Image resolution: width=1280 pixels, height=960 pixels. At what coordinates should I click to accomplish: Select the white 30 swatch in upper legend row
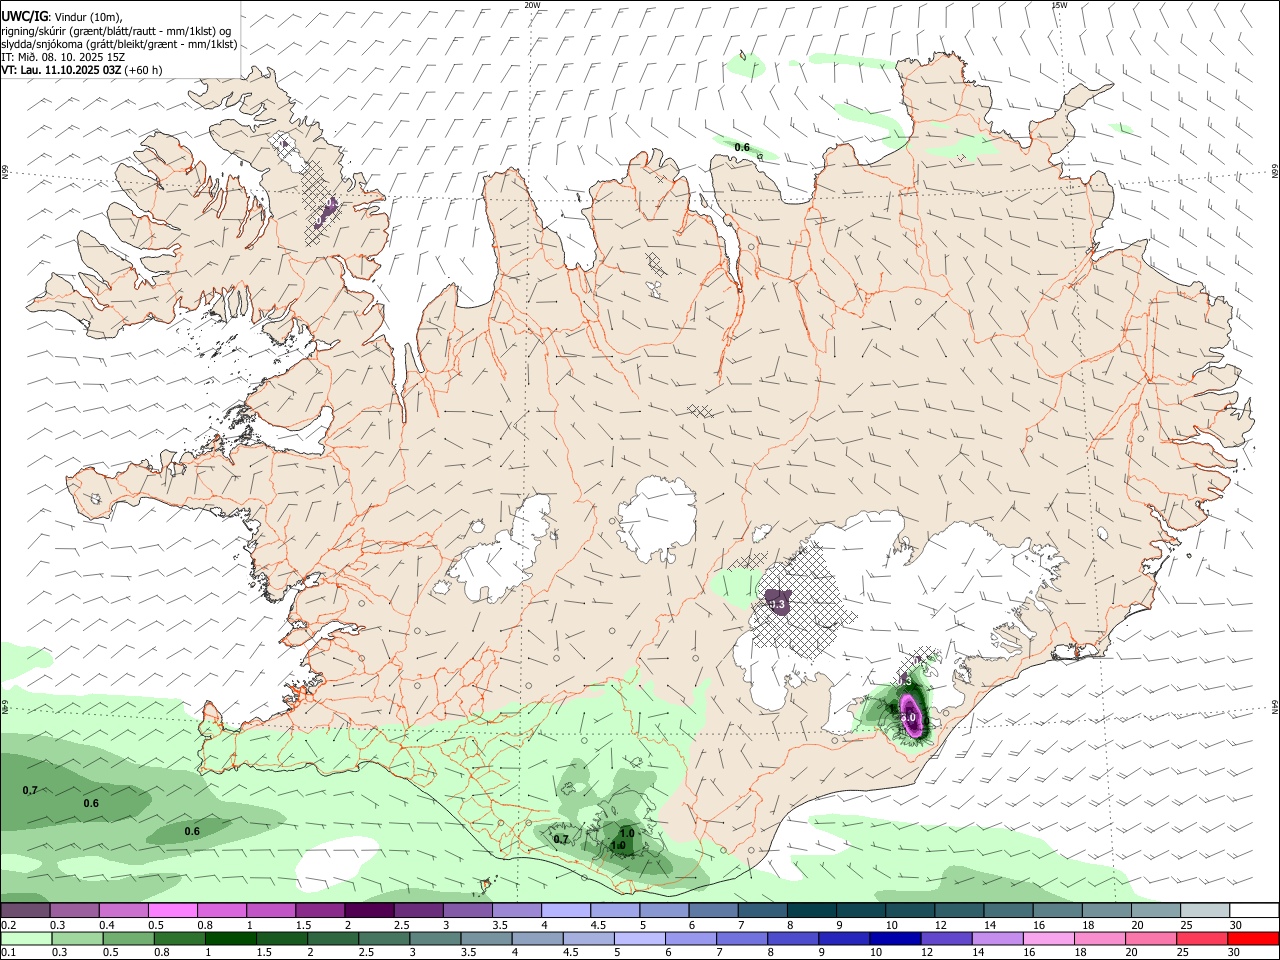pos(1252,910)
